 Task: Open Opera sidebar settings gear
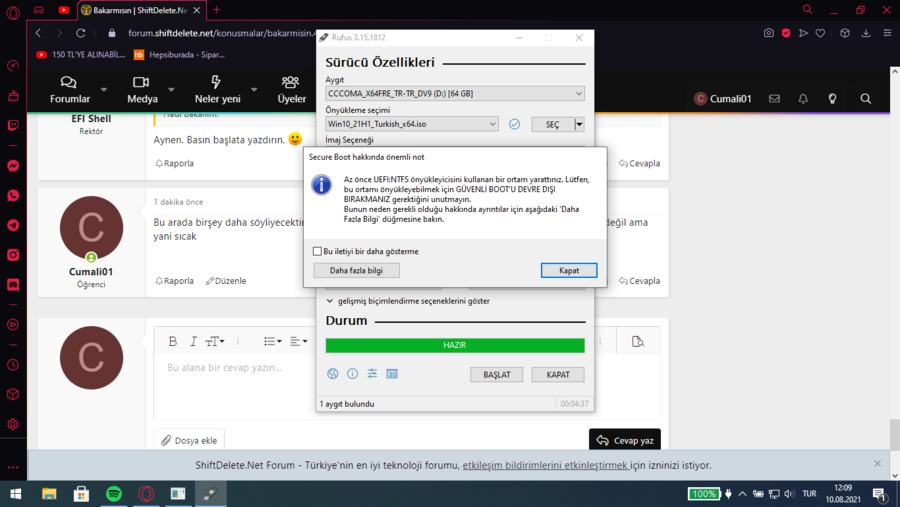click(13, 424)
